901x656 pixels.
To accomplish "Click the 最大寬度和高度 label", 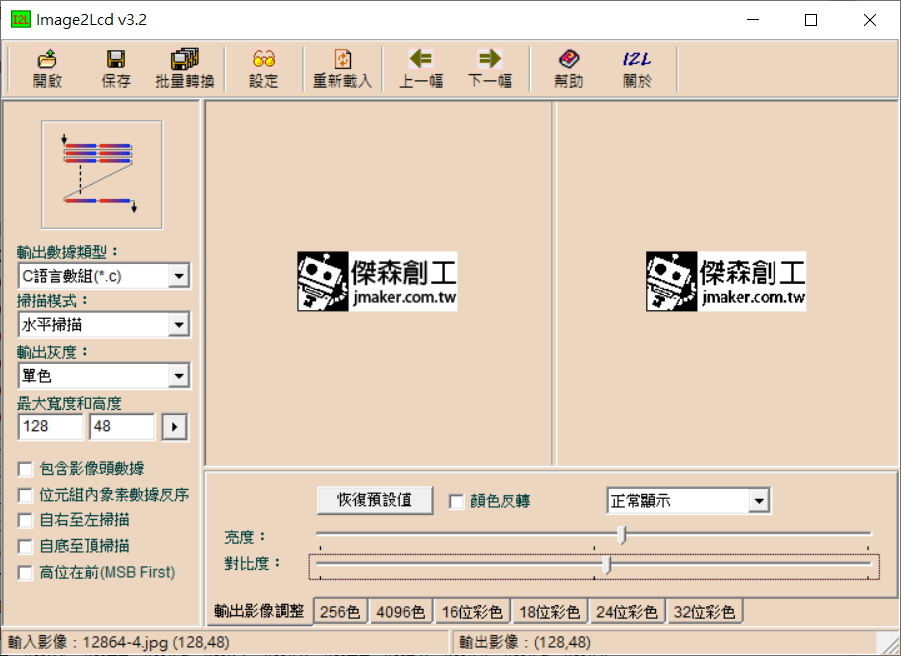I will pos(69,404).
